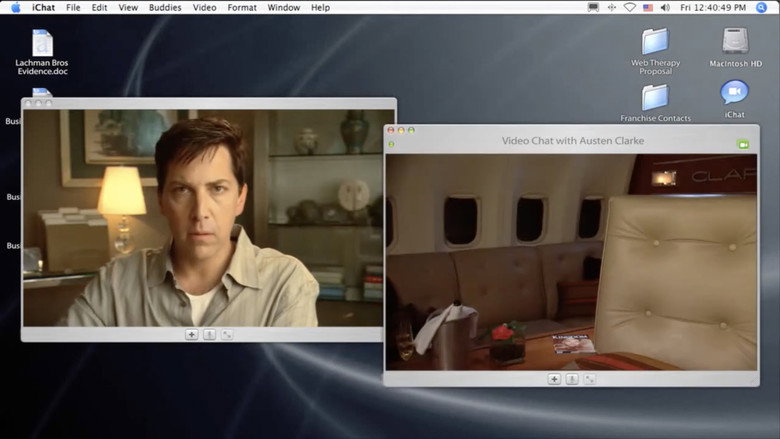Open the Buddies menu

point(165,7)
